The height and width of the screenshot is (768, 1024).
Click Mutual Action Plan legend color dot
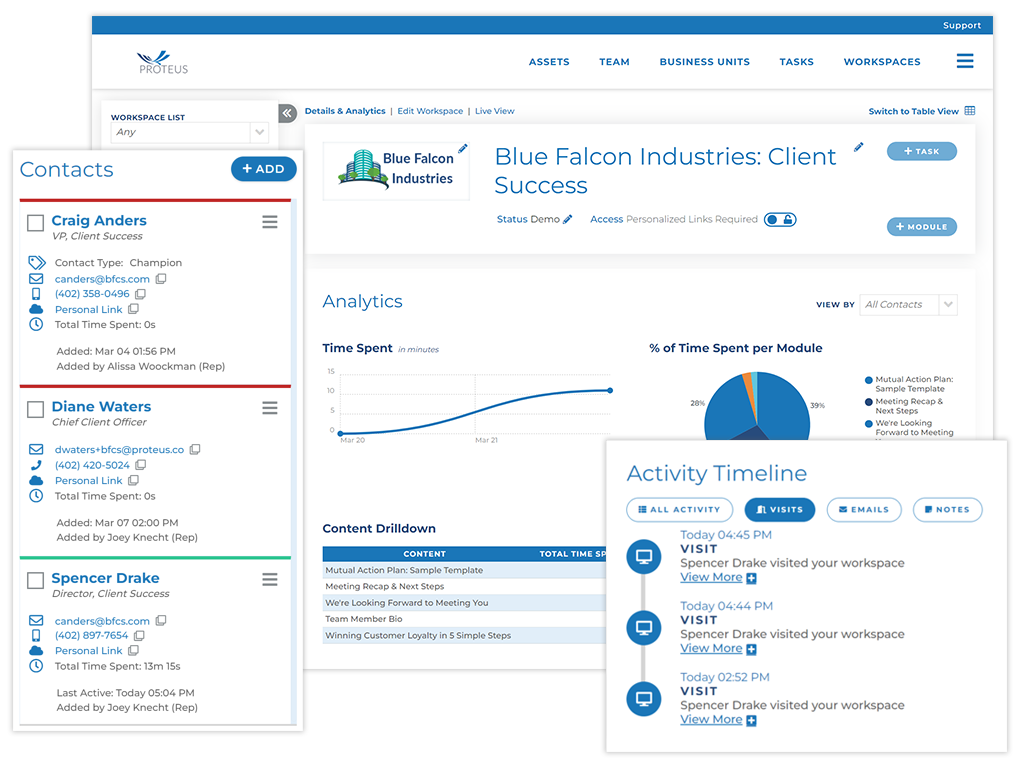point(869,380)
